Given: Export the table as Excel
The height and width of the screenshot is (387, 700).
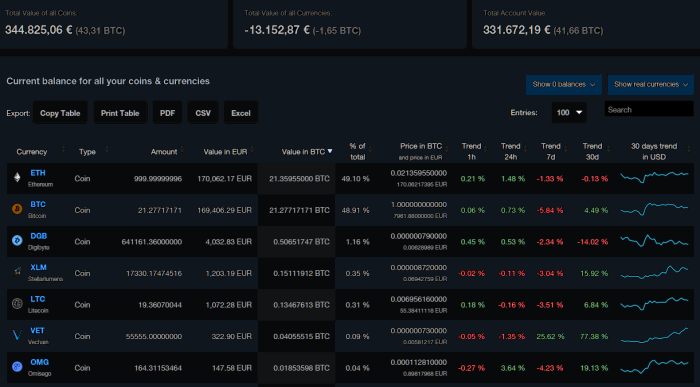Looking at the screenshot, I should pos(241,113).
